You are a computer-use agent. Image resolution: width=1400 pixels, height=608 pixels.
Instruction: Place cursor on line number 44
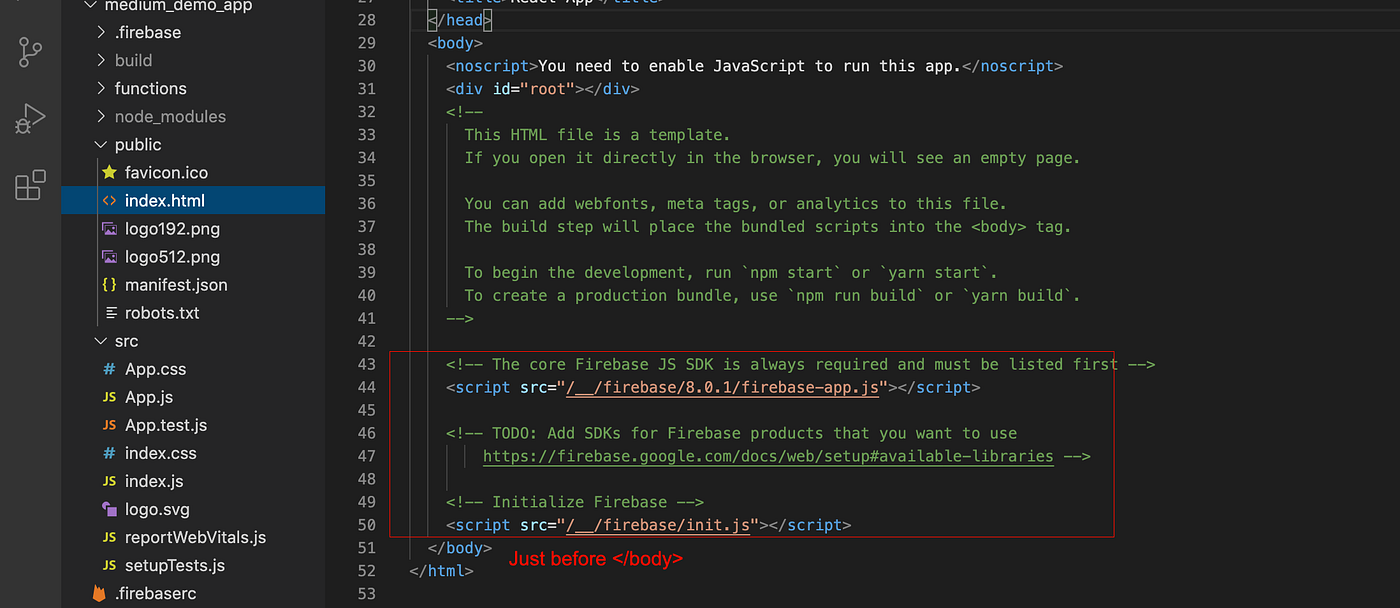[366, 387]
